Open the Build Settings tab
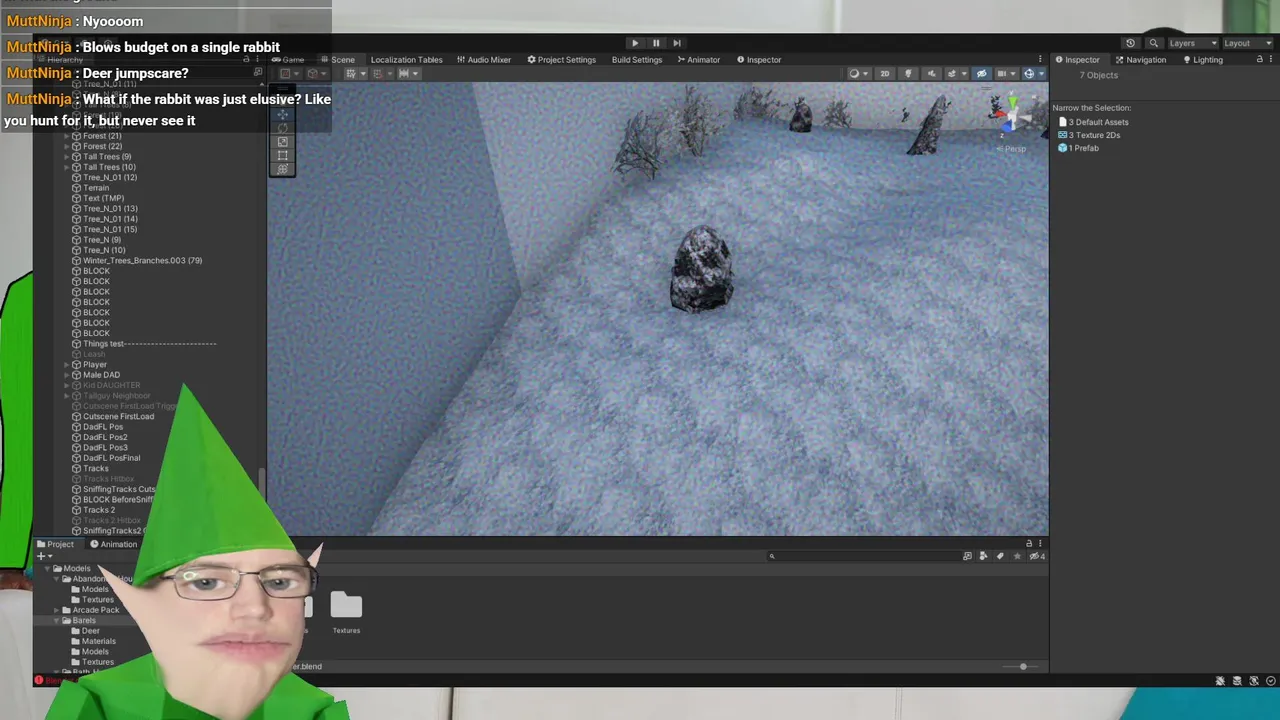 point(637,60)
